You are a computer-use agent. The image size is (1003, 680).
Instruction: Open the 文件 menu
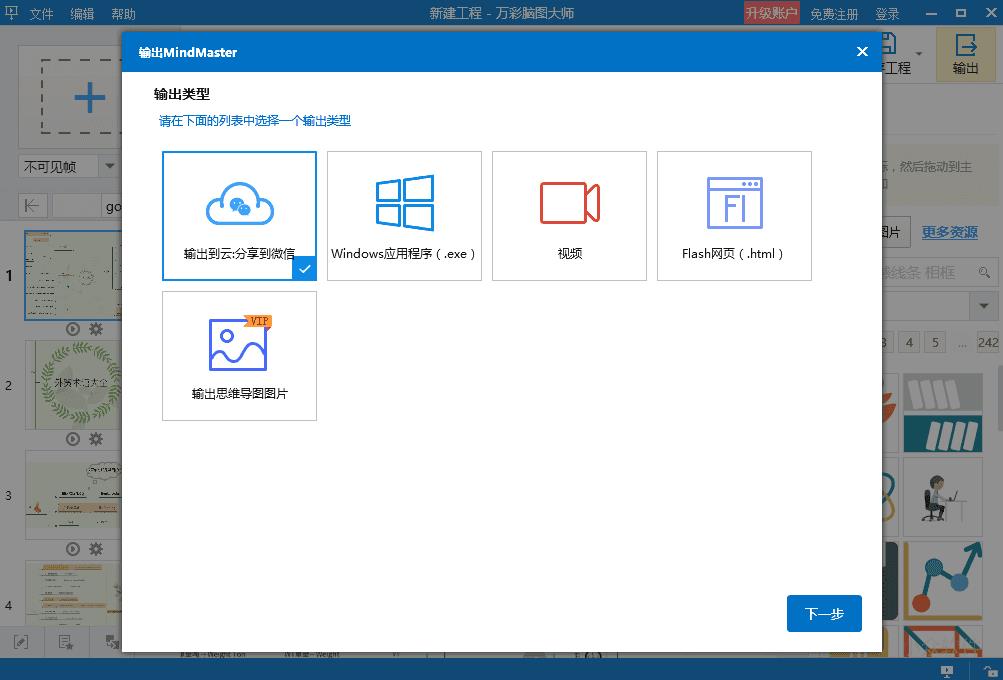pyautogui.click(x=41, y=14)
